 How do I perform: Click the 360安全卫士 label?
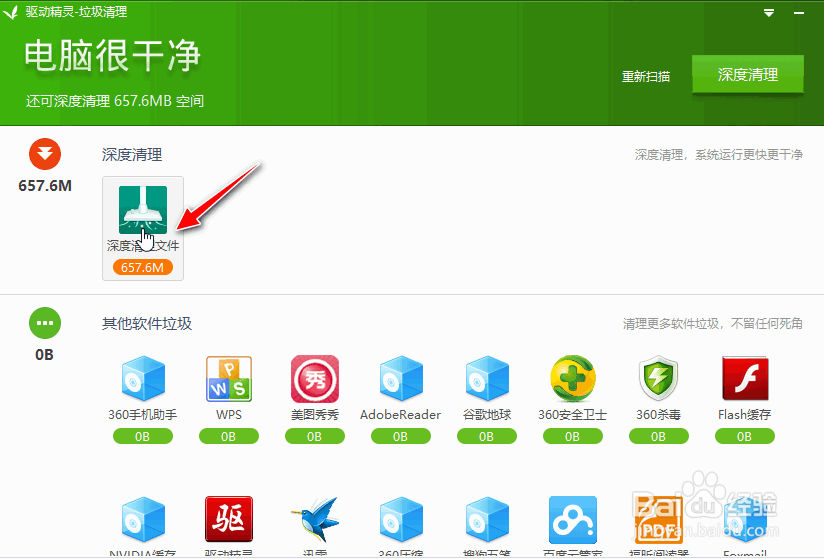pyautogui.click(x=573, y=415)
